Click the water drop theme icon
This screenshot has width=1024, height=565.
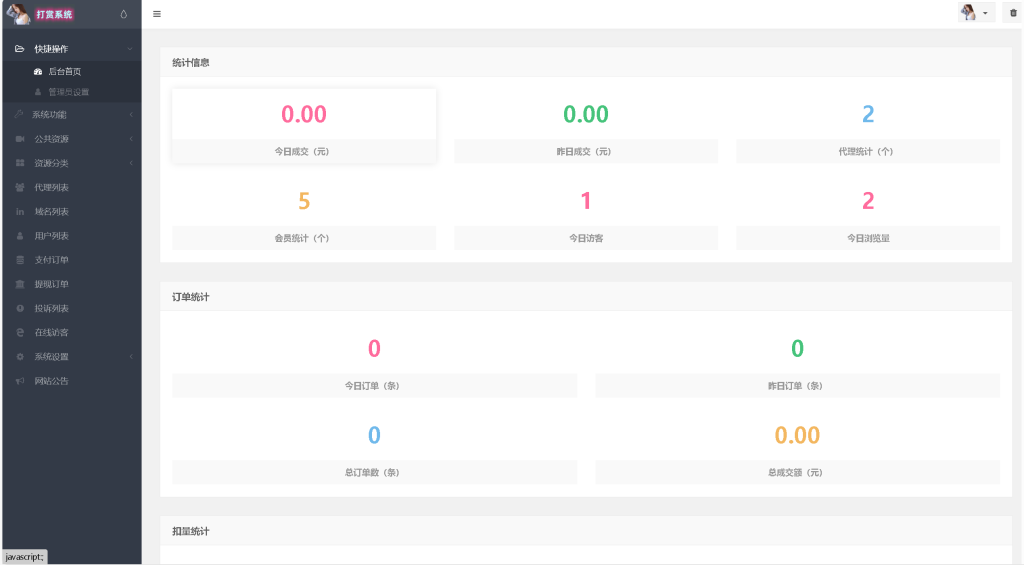coord(123,14)
